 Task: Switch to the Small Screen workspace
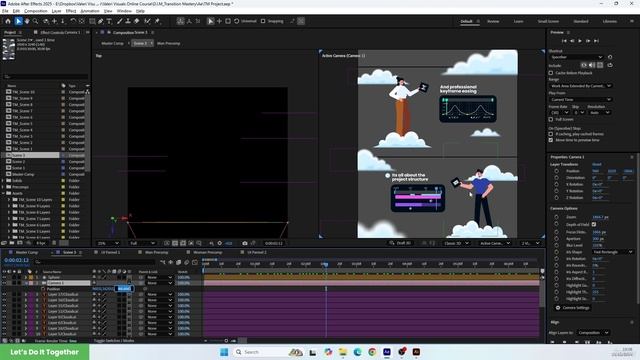click(548, 21)
